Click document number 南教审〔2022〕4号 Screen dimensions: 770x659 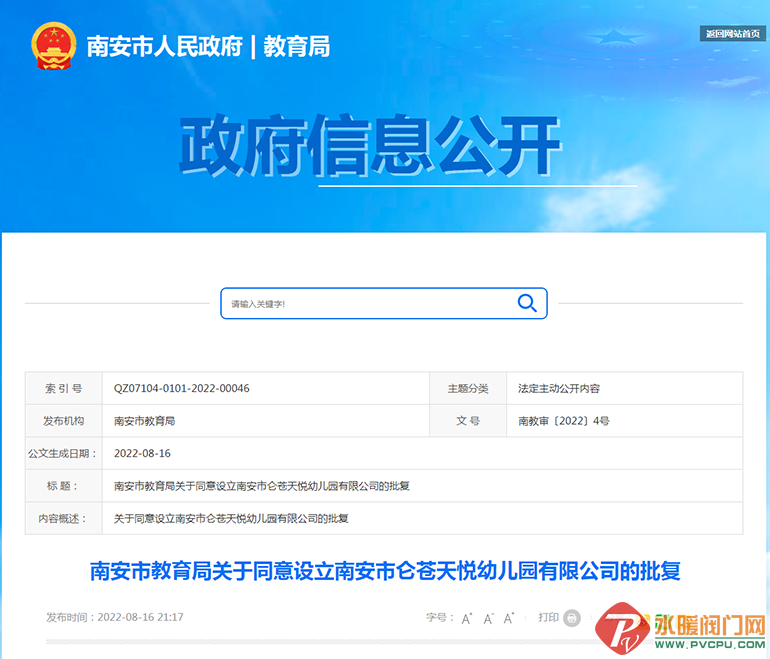564,421
